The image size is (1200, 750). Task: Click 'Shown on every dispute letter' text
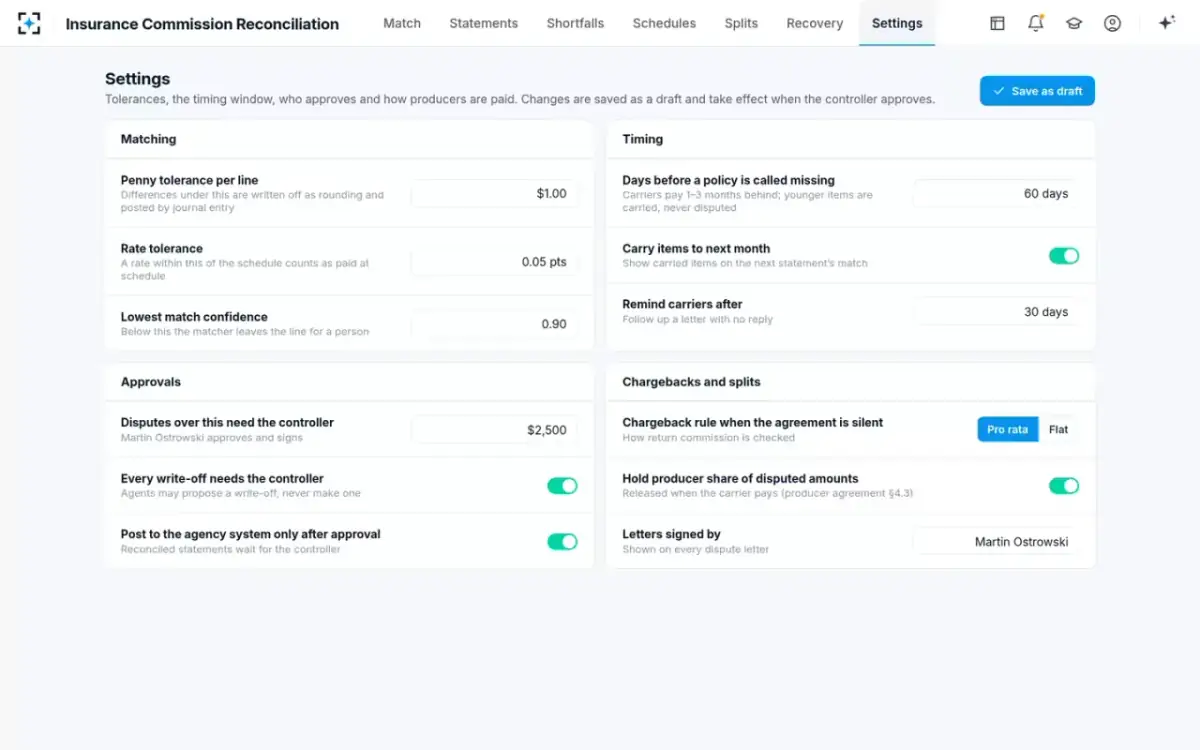[695, 550]
